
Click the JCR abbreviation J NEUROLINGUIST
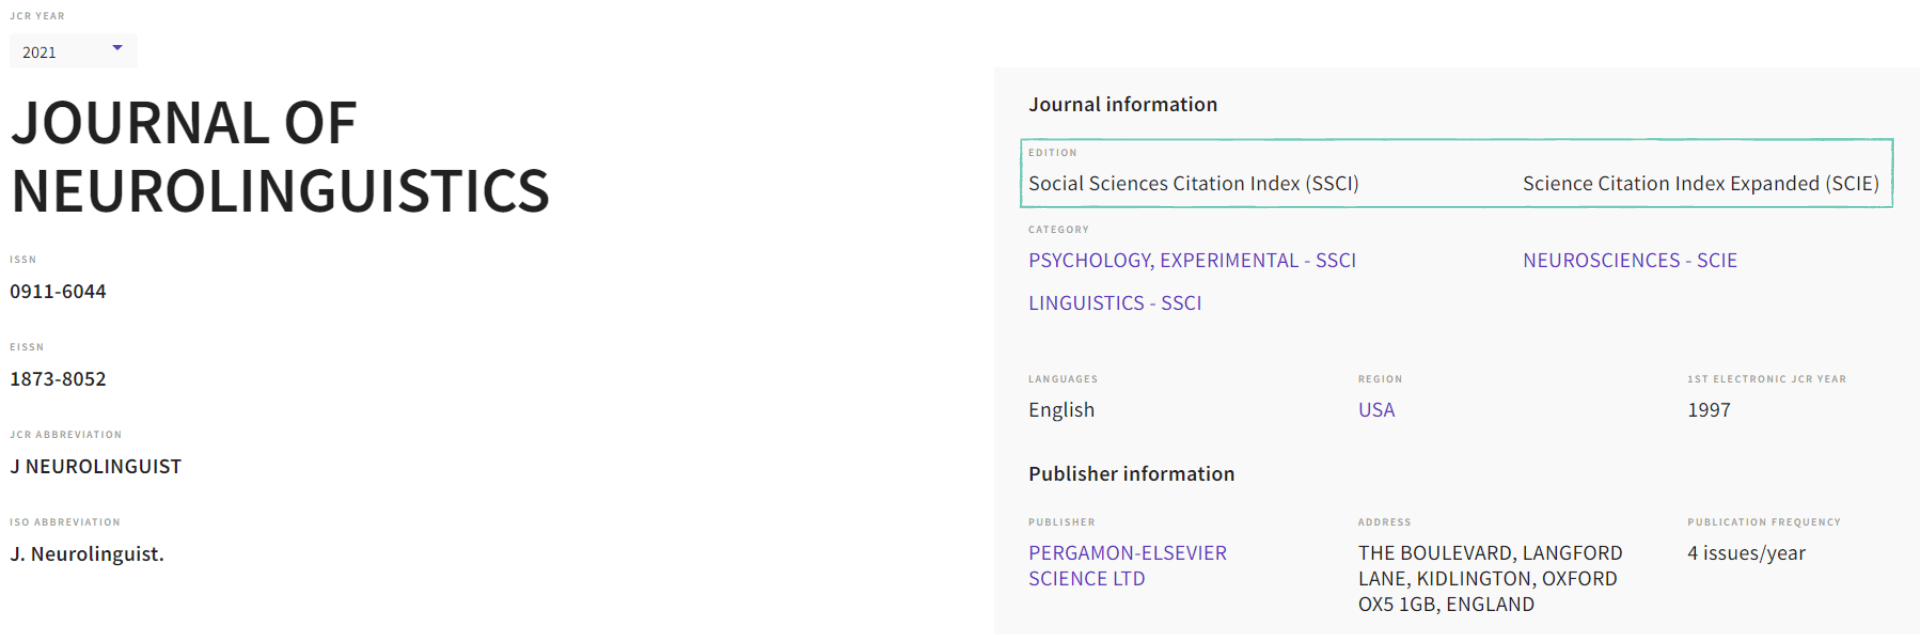(96, 467)
